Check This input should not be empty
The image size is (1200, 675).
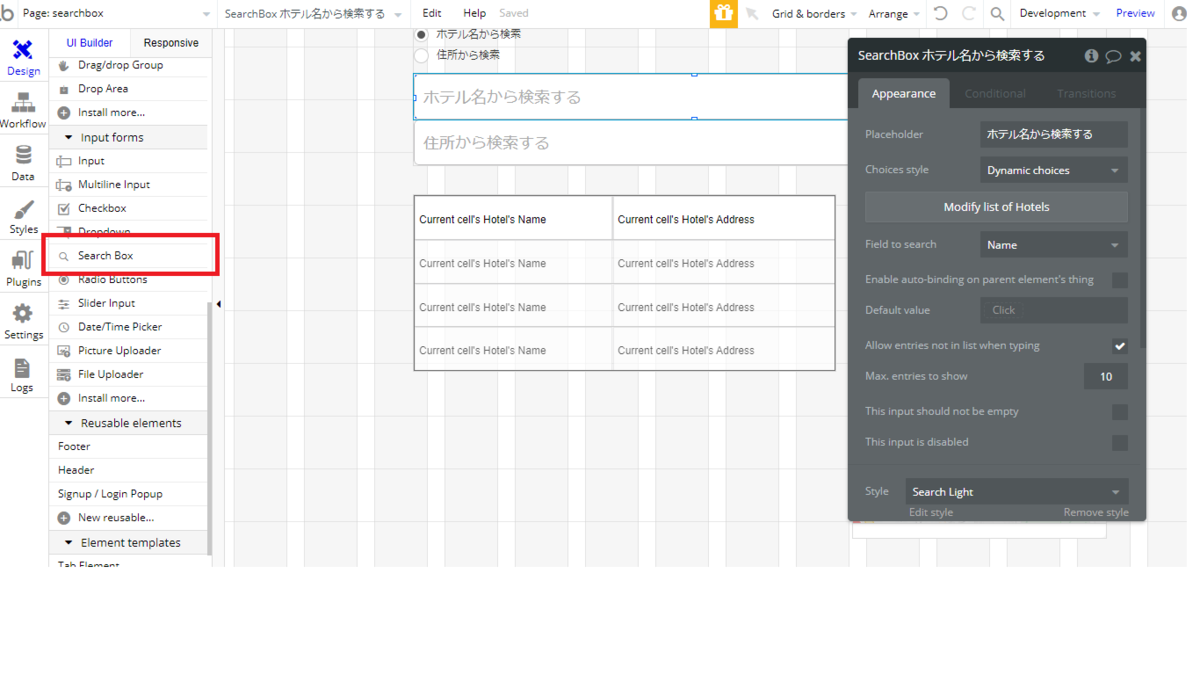(x=1120, y=412)
